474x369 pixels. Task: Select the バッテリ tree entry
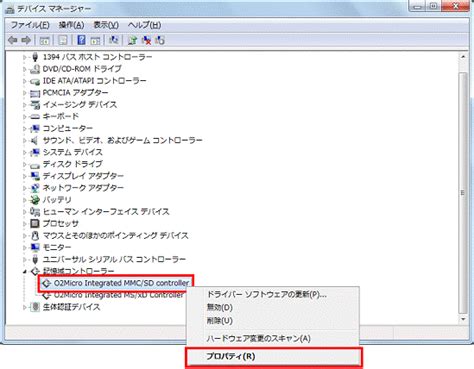pyautogui.click(x=57, y=200)
